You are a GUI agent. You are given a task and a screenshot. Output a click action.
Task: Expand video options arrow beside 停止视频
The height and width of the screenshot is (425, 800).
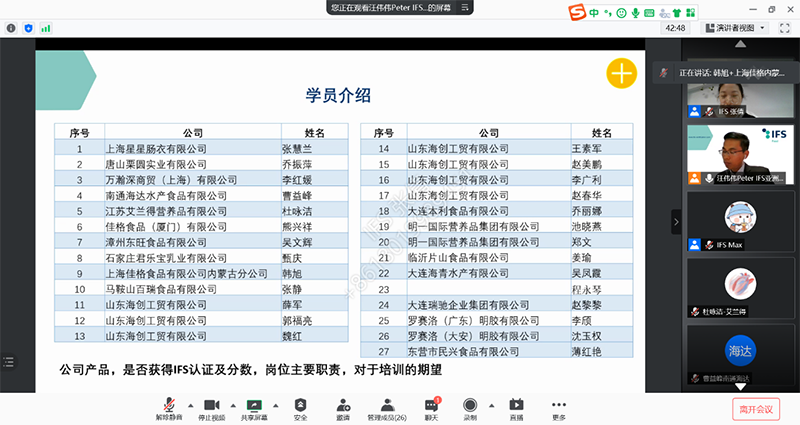tap(233, 406)
